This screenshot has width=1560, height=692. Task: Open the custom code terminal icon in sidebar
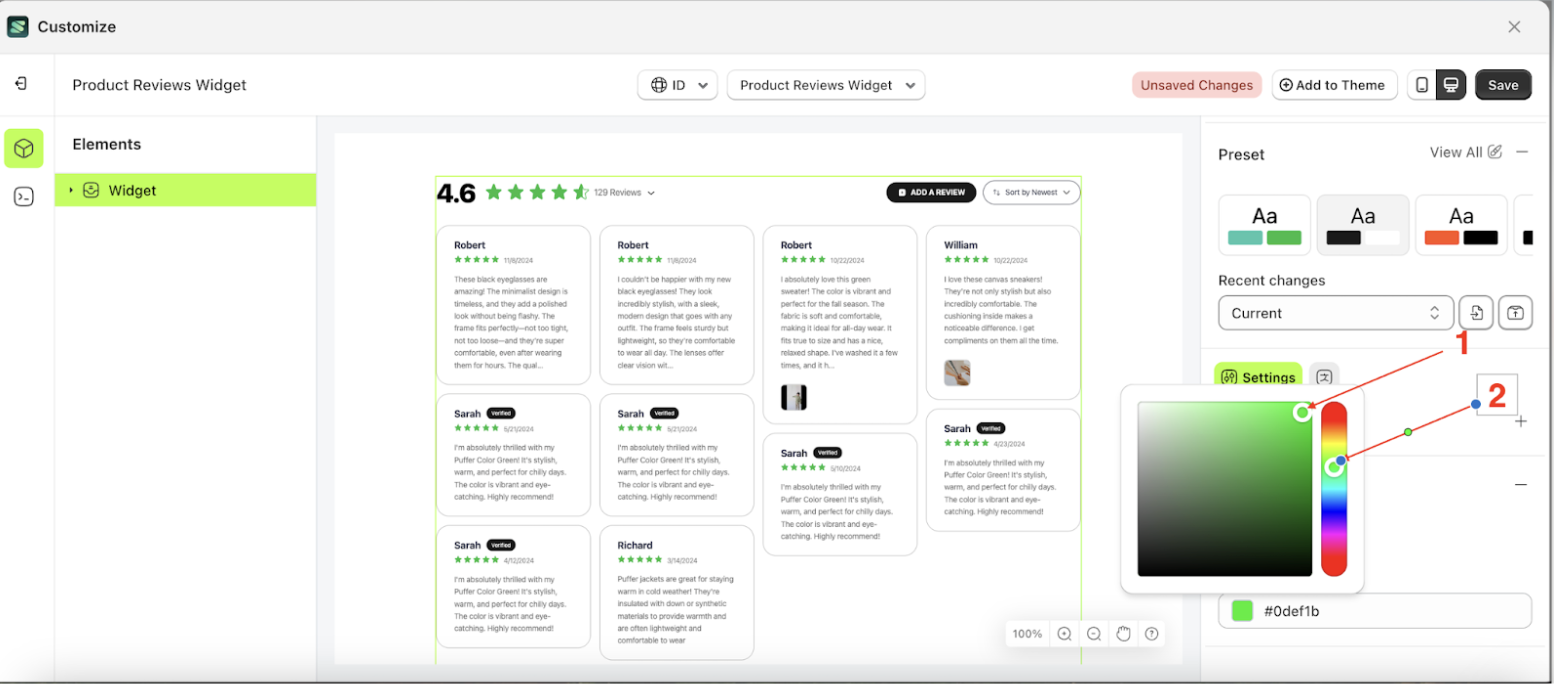point(23,196)
